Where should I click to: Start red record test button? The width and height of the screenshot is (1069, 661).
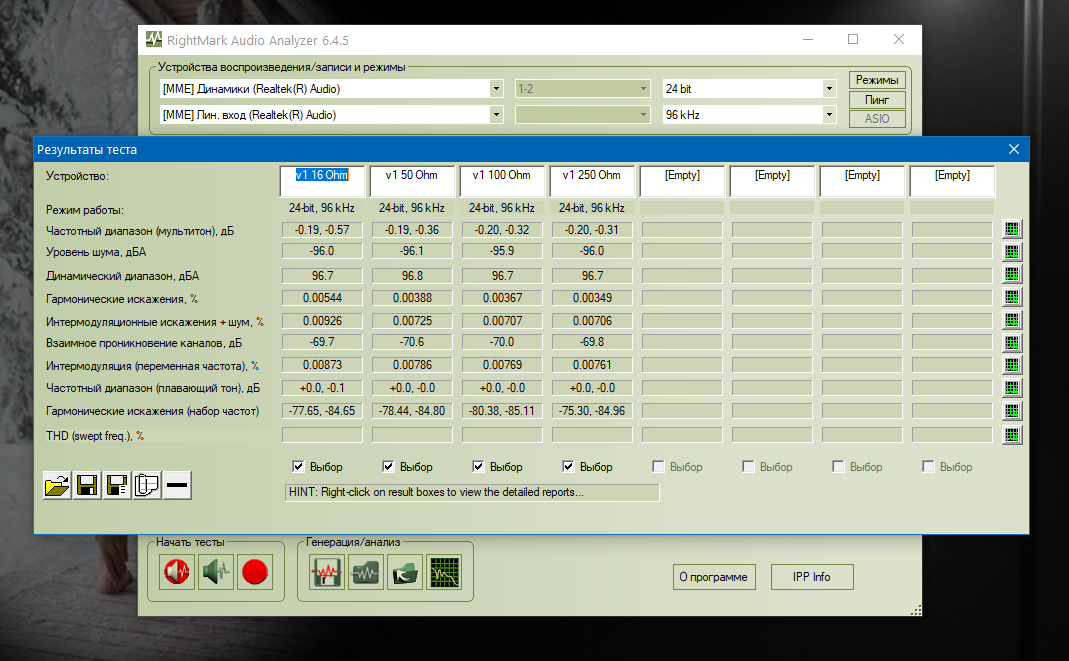pos(255,572)
